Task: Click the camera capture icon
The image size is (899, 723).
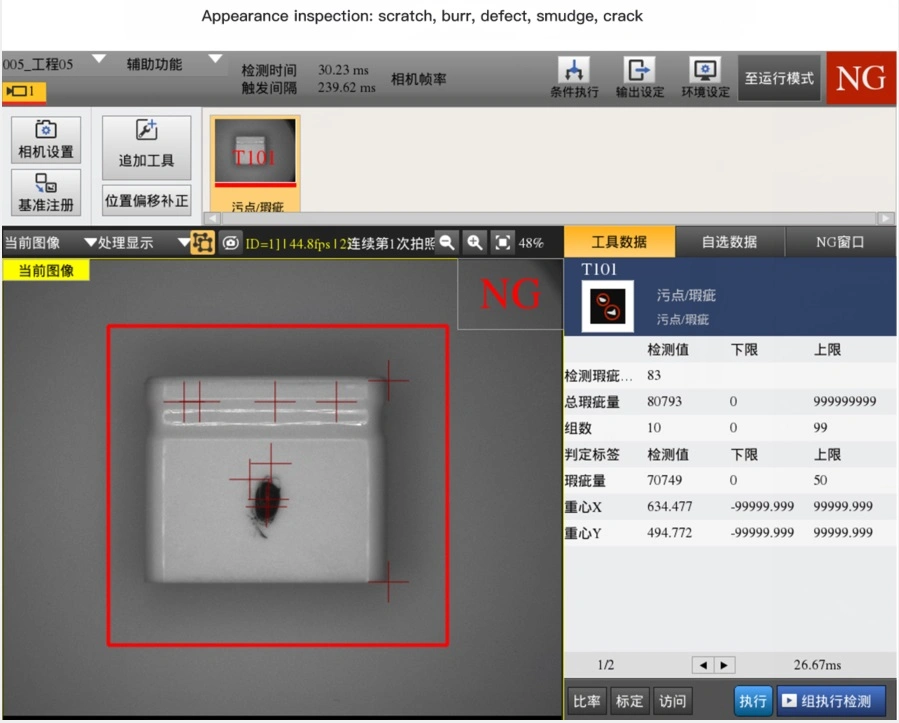Action: pyautogui.click(x=230, y=243)
